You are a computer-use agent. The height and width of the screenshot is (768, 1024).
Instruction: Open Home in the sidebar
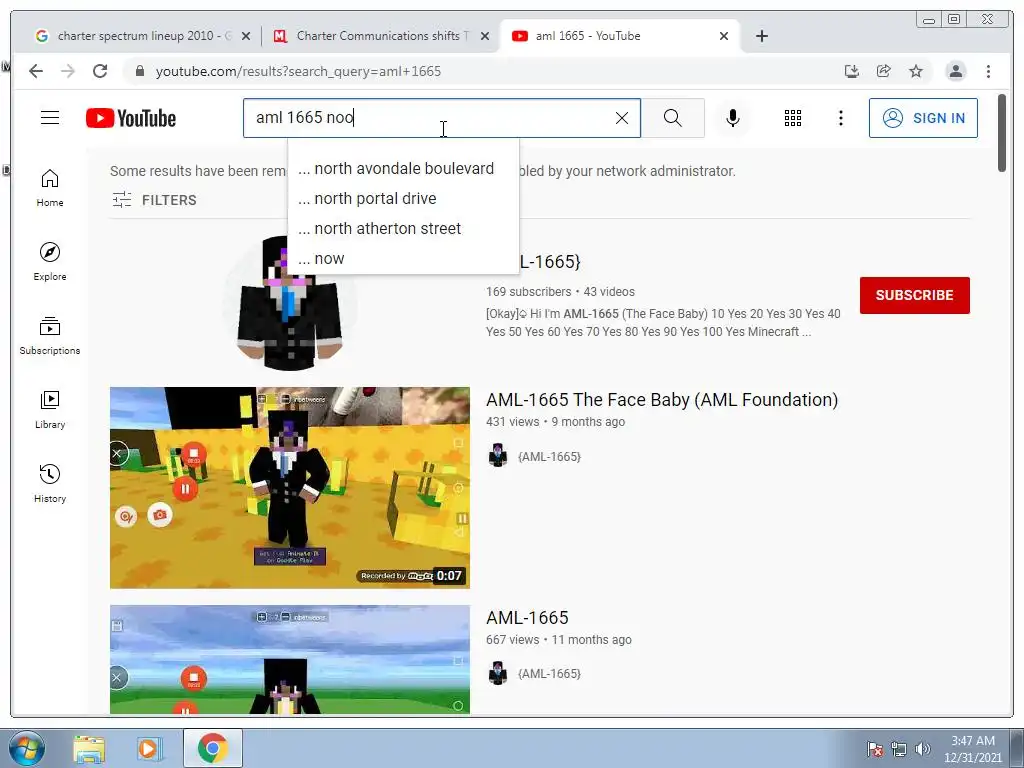coord(50,188)
